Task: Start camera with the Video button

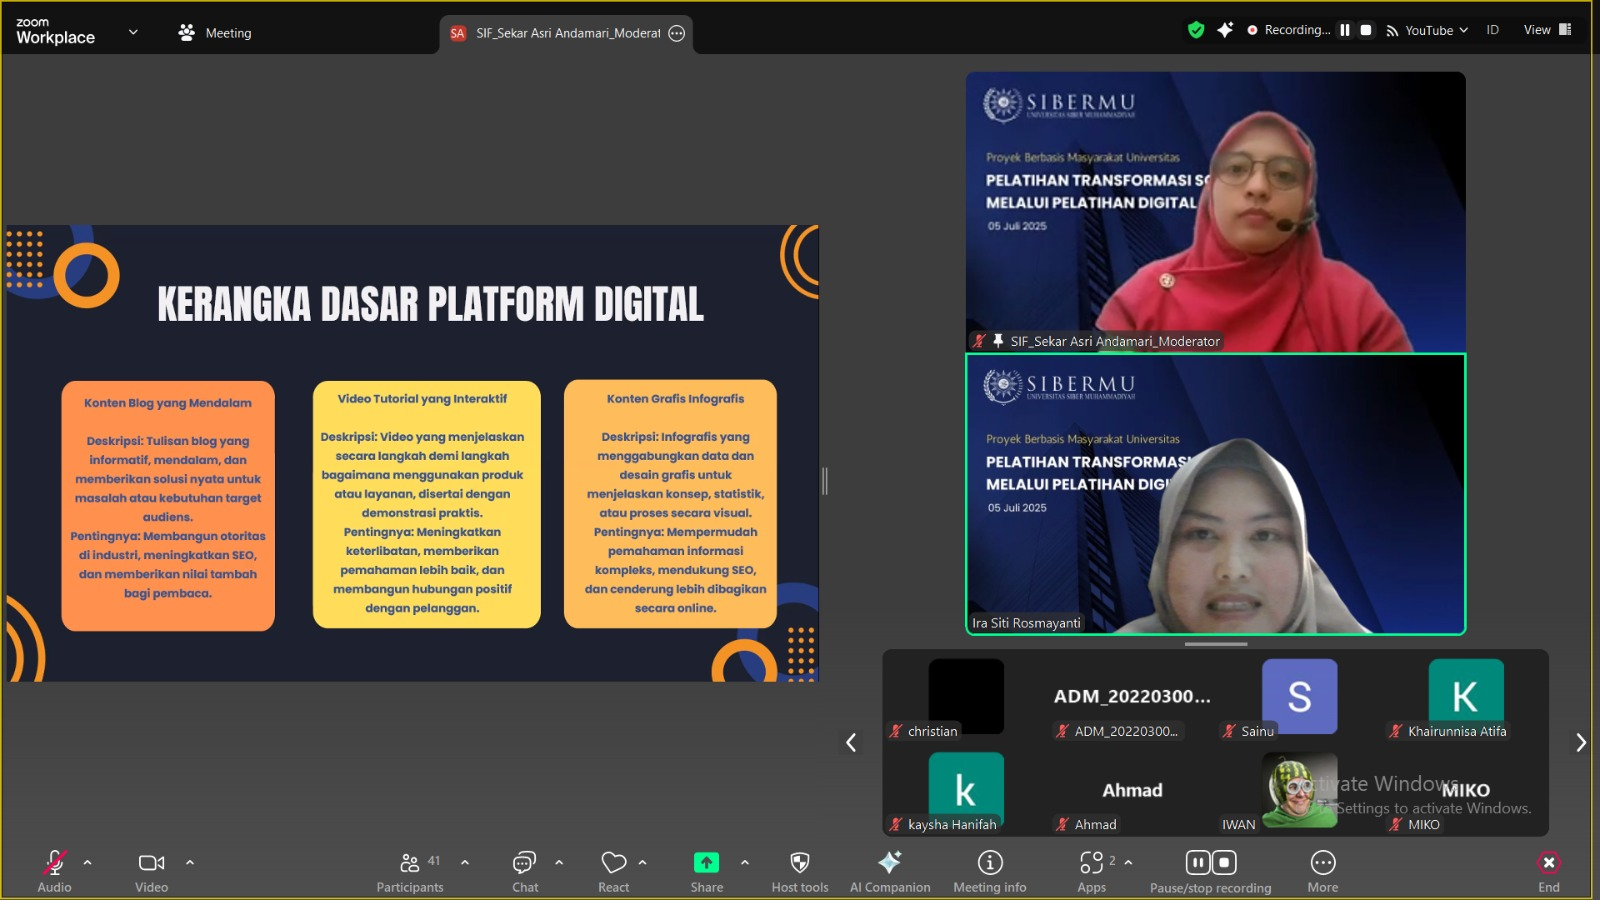Action: (x=152, y=870)
